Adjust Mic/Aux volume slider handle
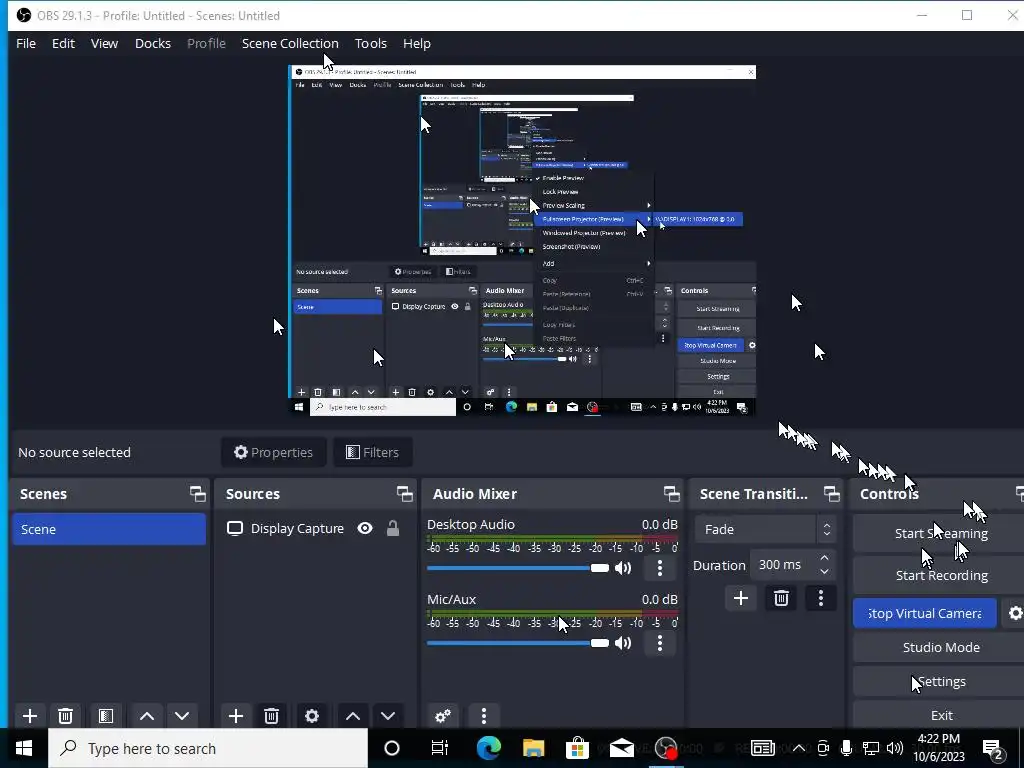The width and height of the screenshot is (1024, 768). [x=600, y=643]
